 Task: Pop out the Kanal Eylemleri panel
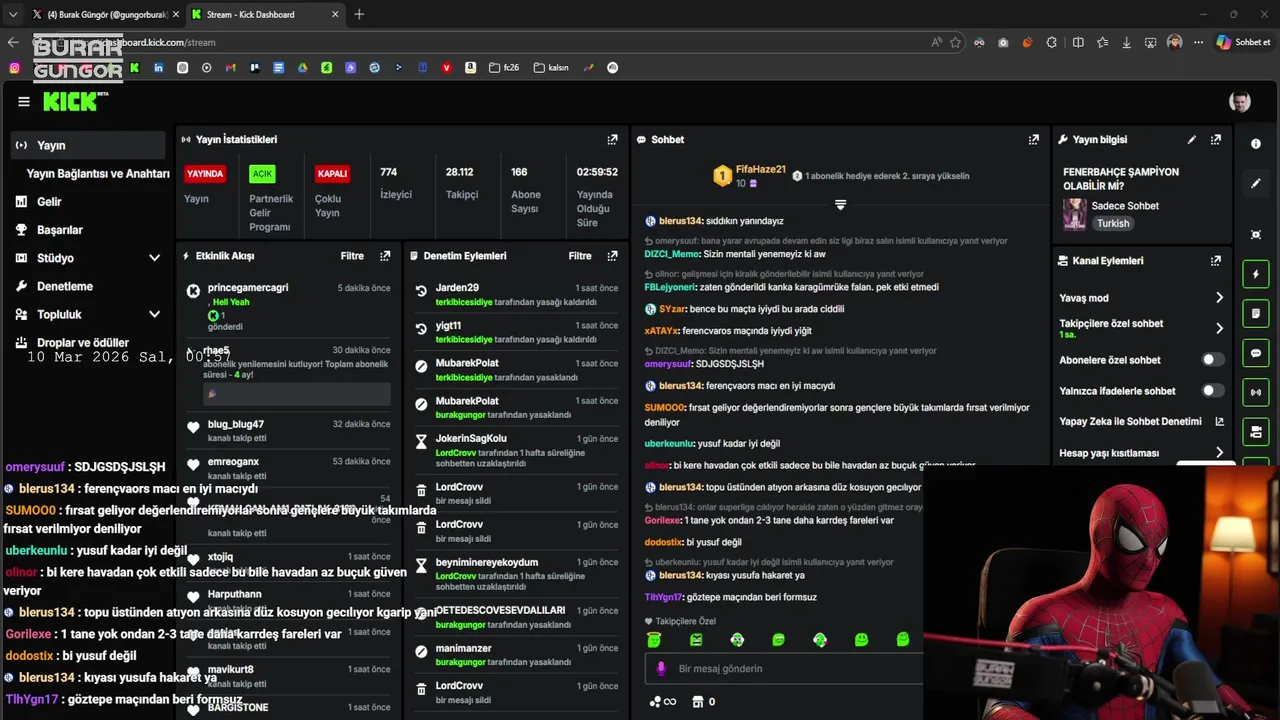pos(1216,261)
